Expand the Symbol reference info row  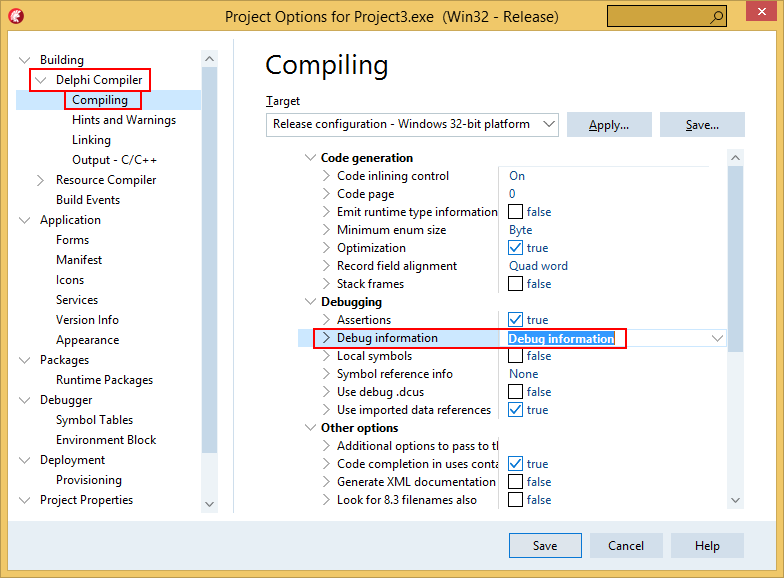[326, 374]
